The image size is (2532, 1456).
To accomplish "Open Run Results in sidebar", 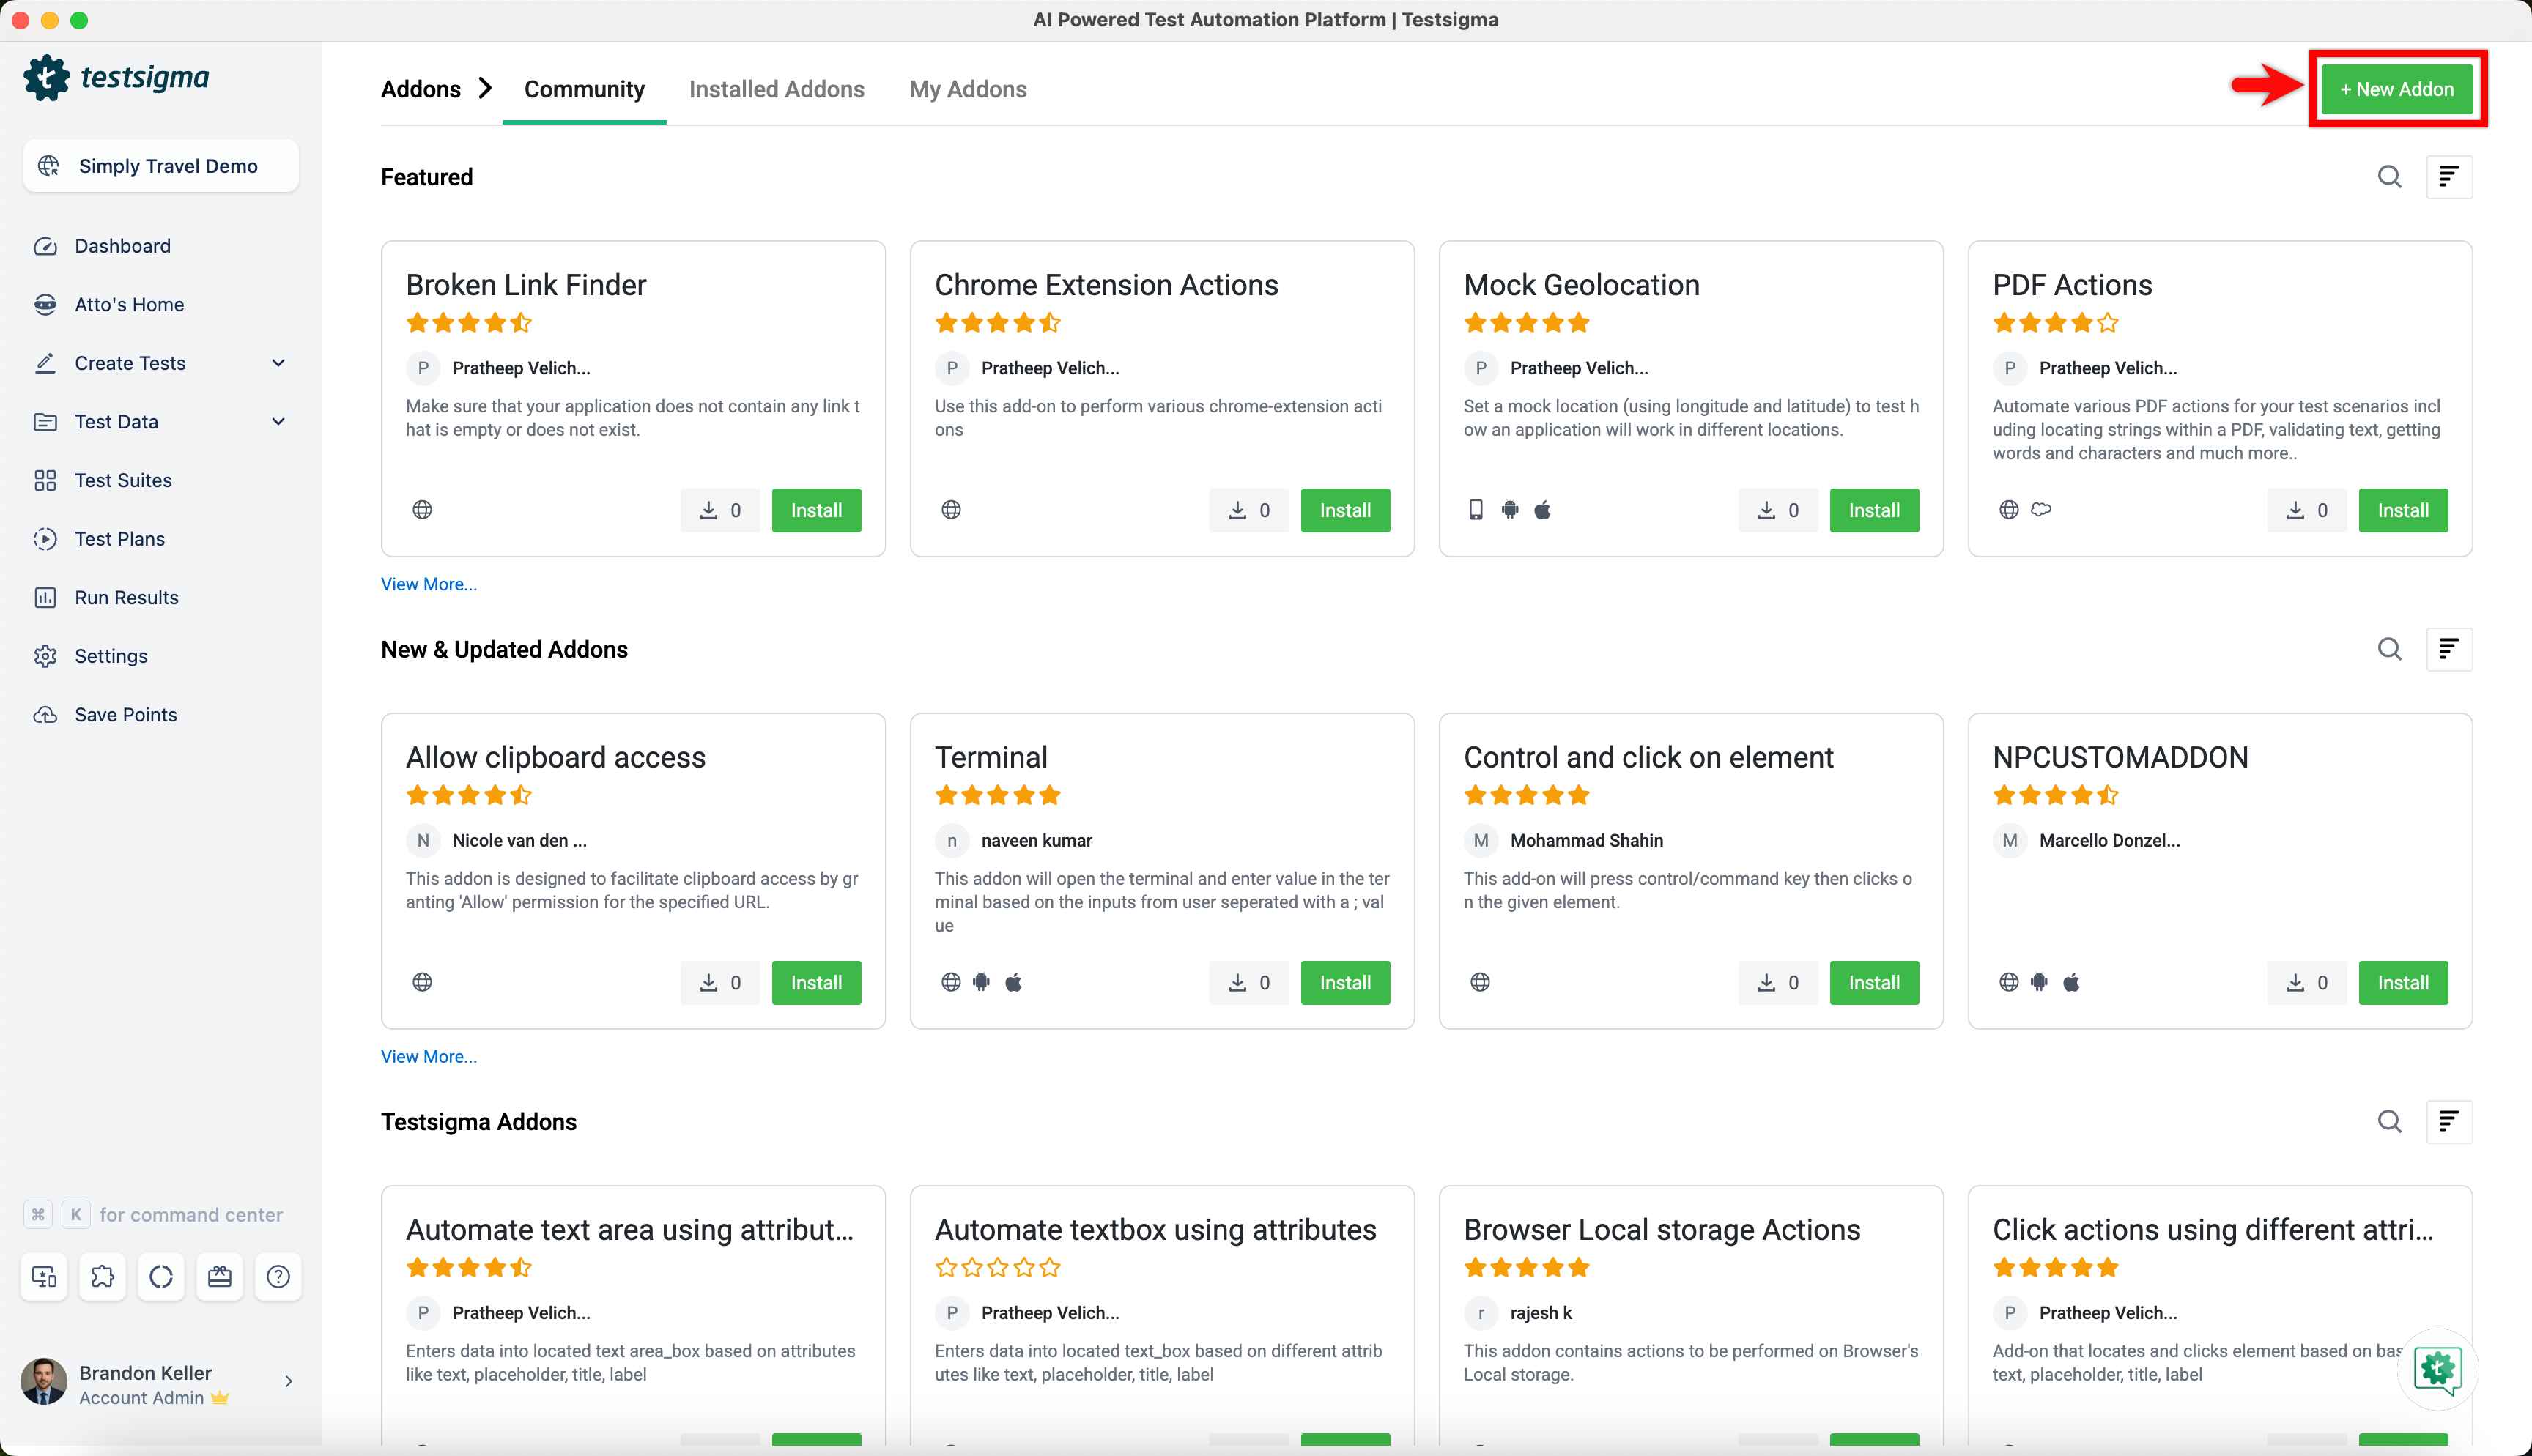I will [x=126, y=597].
